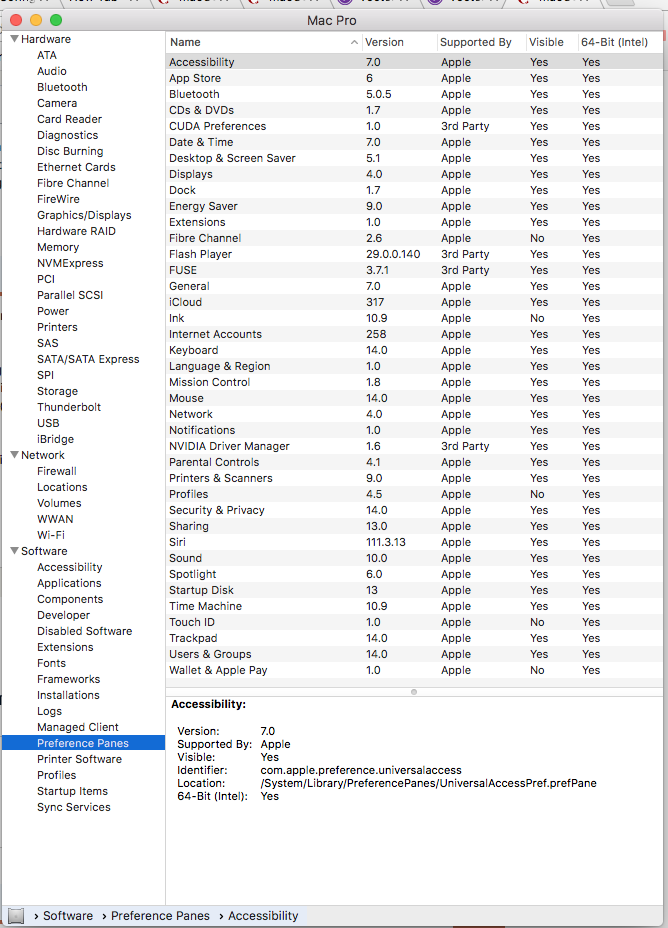668x928 pixels.
Task: Click the split pane divider handle dot
Action: pyautogui.click(x=414, y=692)
